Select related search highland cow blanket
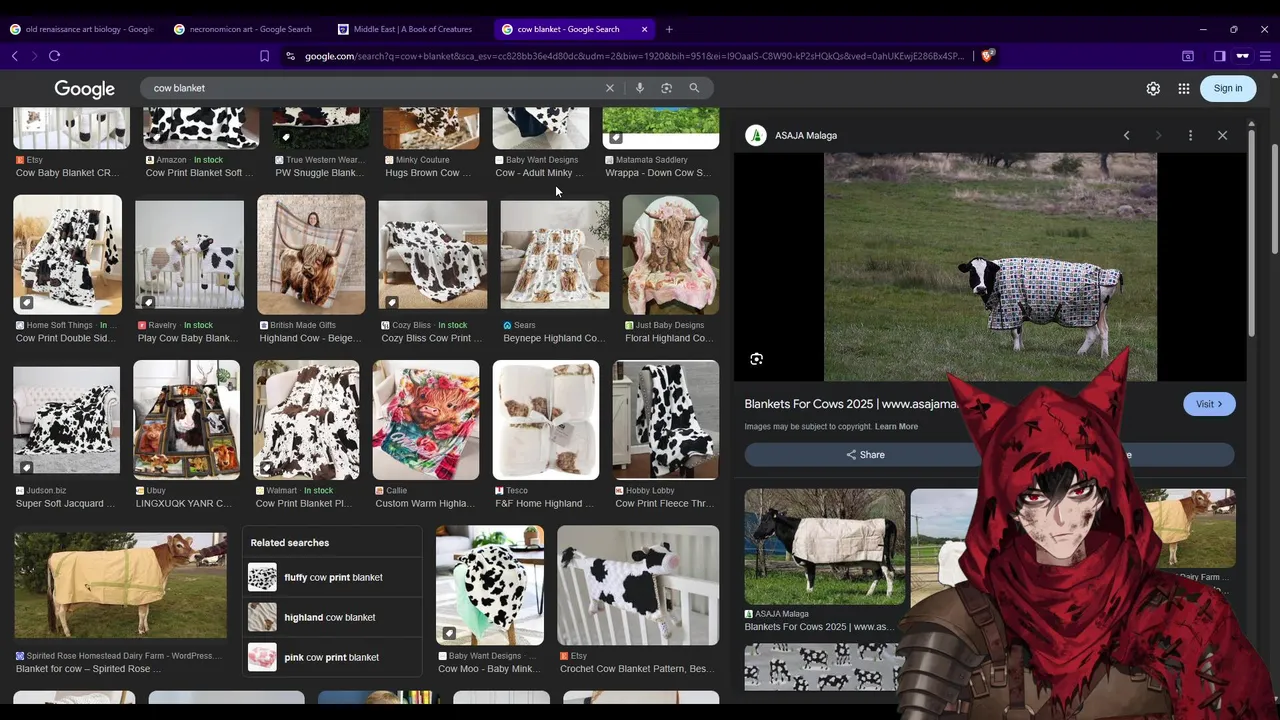1280x720 pixels. point(332,617)
